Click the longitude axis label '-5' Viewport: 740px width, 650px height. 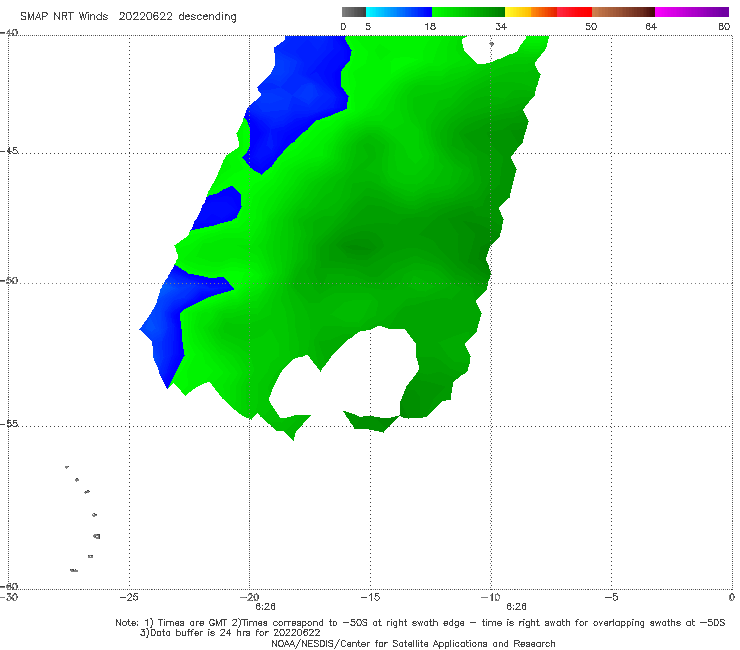tap(611, 597)
